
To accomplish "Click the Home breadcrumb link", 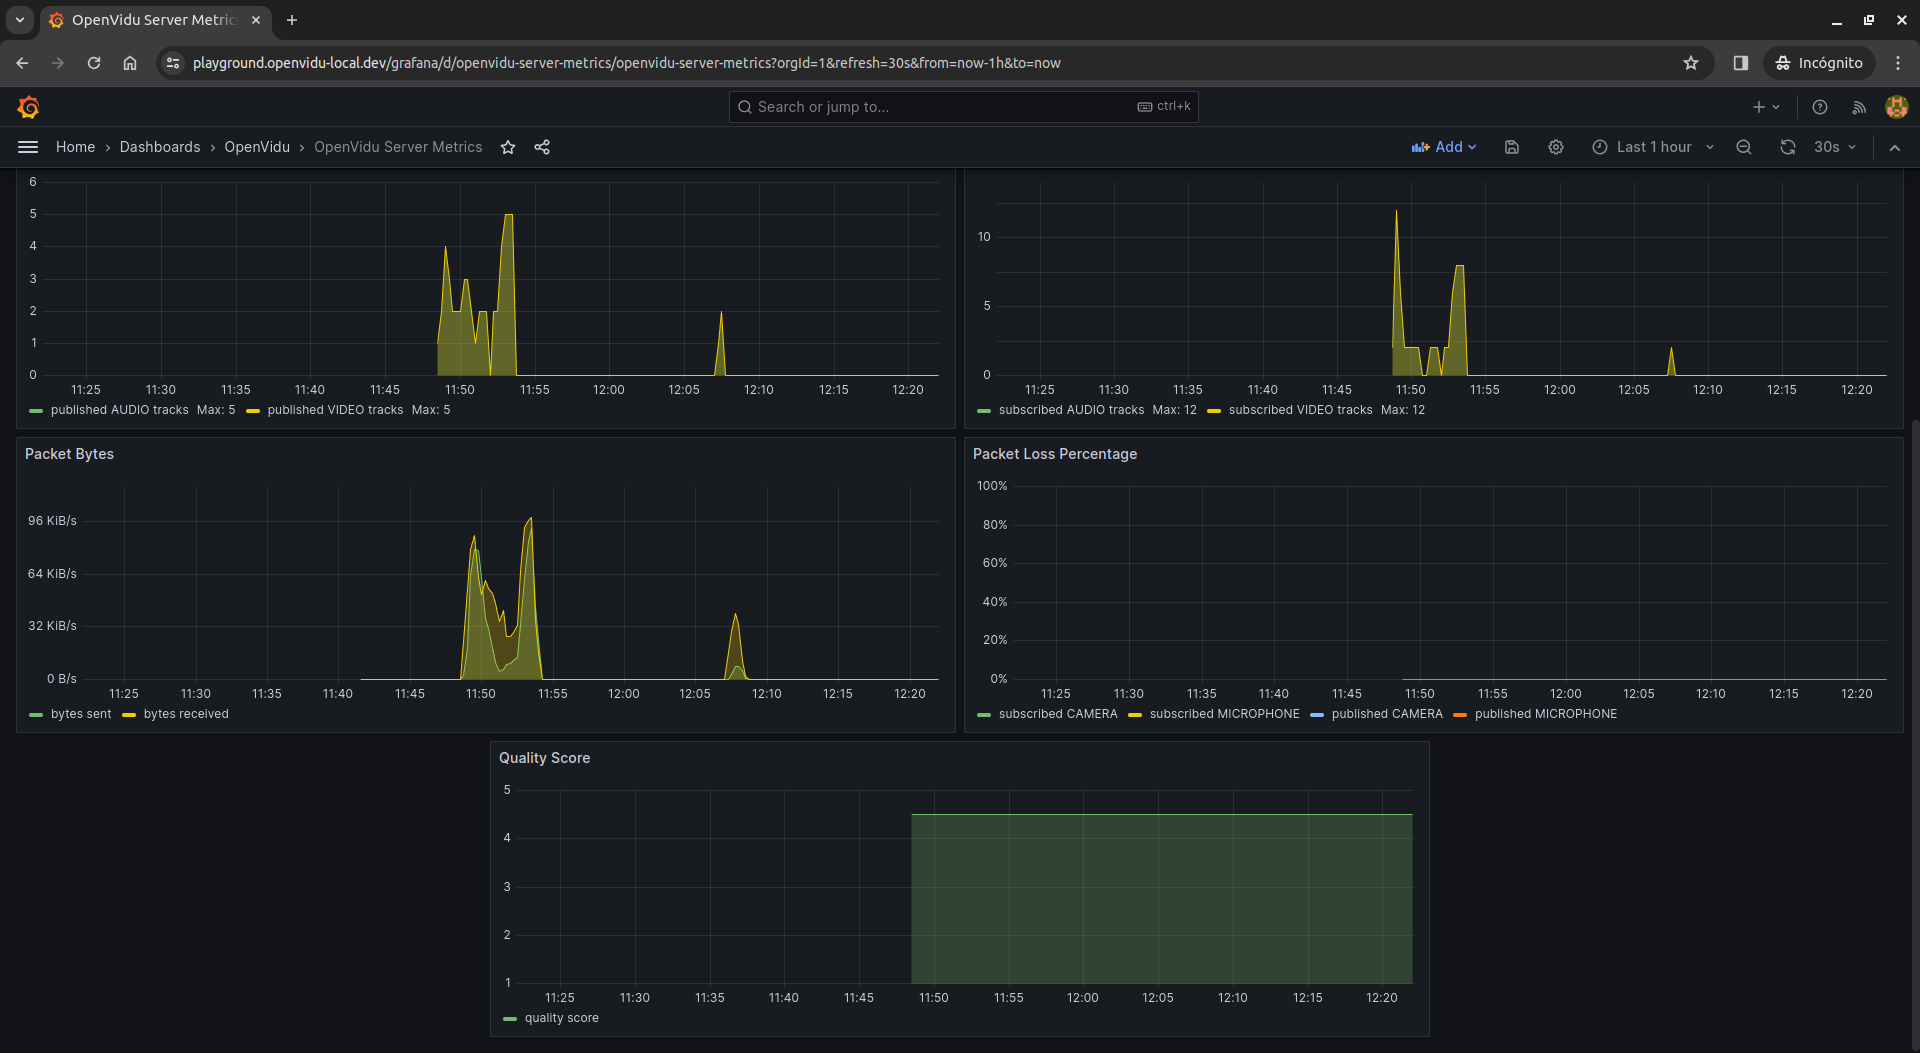I will [x=75, y=147].
